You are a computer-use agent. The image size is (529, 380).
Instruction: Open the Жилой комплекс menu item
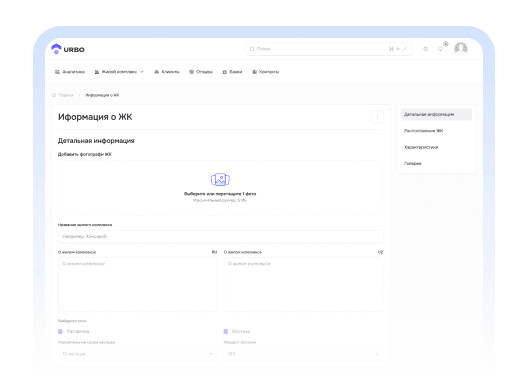[x=119, y=72]
